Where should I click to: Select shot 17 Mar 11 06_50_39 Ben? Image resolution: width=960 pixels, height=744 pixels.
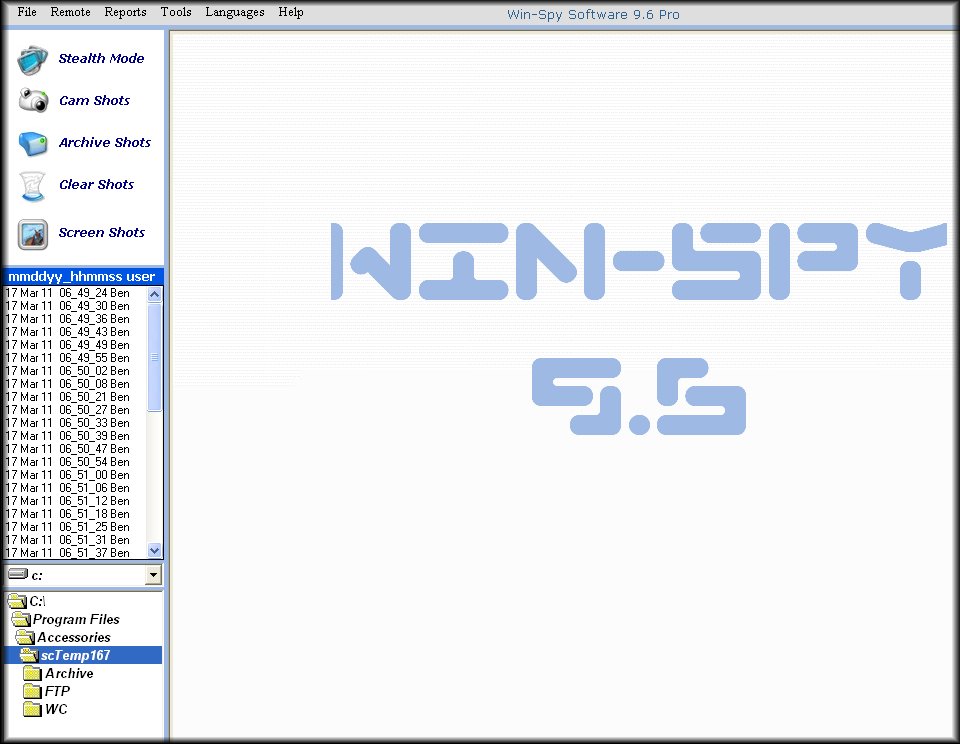pos(75,436)
